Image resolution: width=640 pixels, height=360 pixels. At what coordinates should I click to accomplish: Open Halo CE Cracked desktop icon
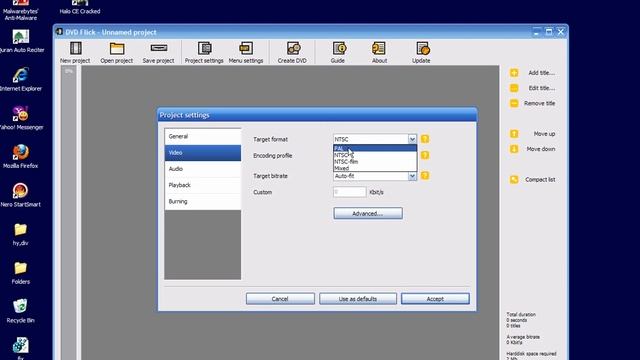(80, 3)
